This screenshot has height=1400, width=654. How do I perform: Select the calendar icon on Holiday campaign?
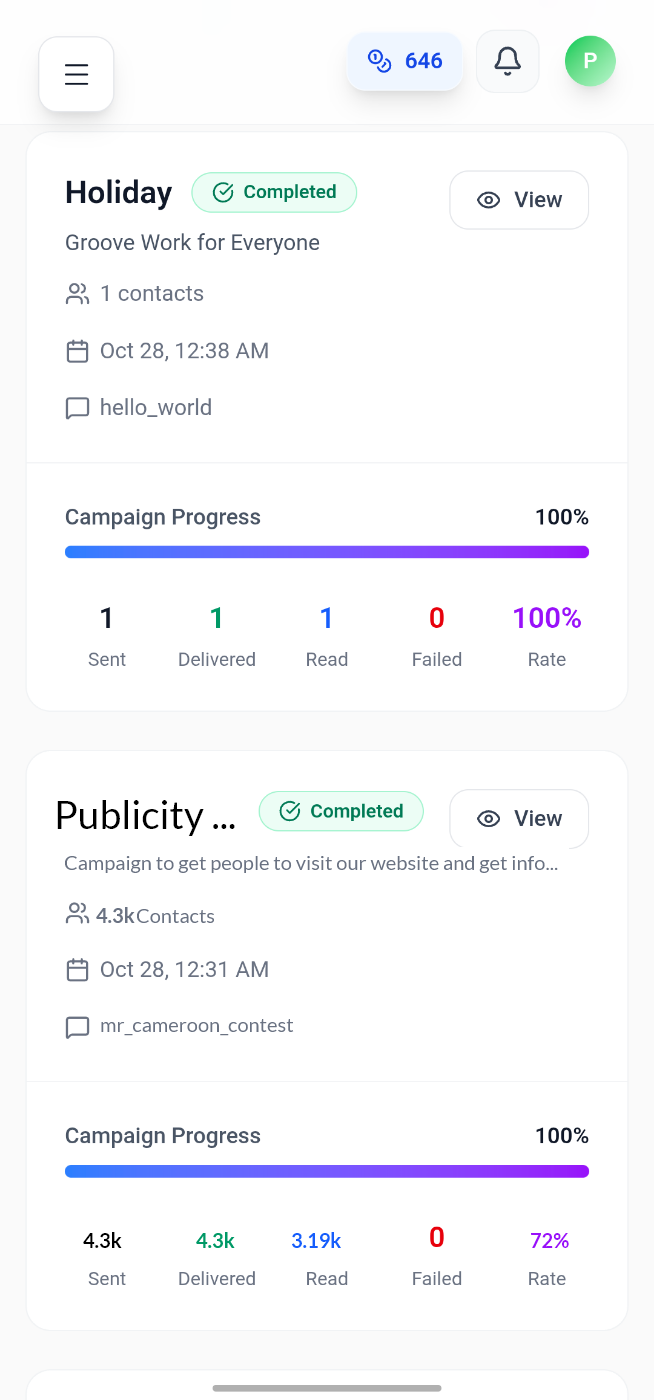[x=78, y=350]
